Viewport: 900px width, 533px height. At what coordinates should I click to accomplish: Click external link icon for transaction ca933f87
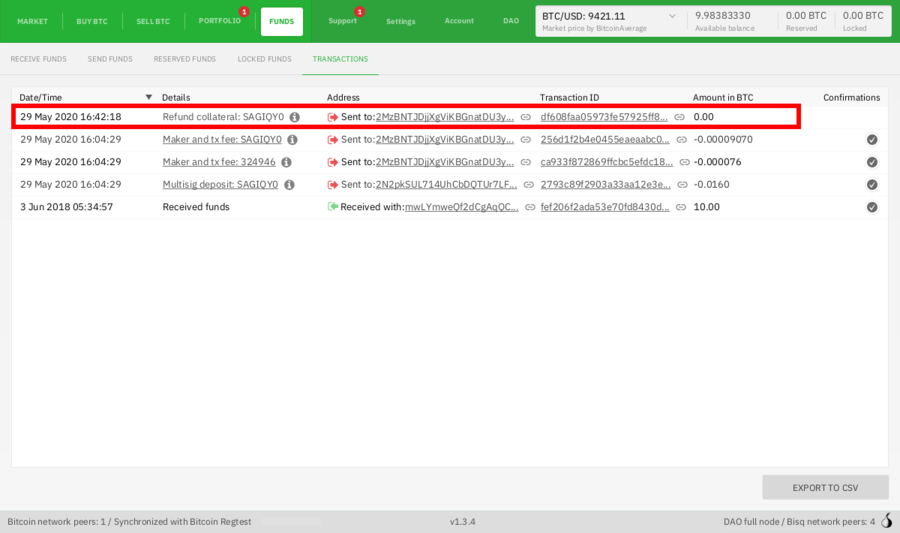tap(684, 162)
